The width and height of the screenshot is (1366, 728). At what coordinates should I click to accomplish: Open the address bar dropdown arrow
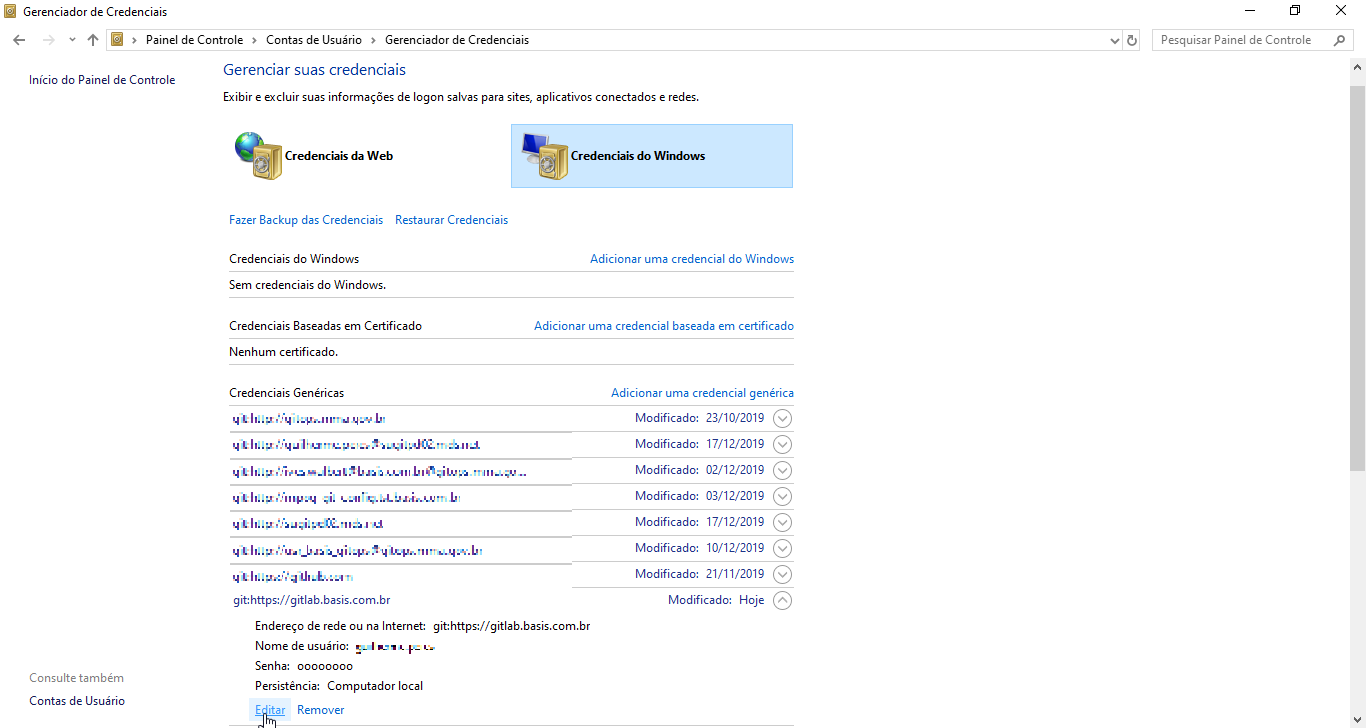pos(1113,40)
